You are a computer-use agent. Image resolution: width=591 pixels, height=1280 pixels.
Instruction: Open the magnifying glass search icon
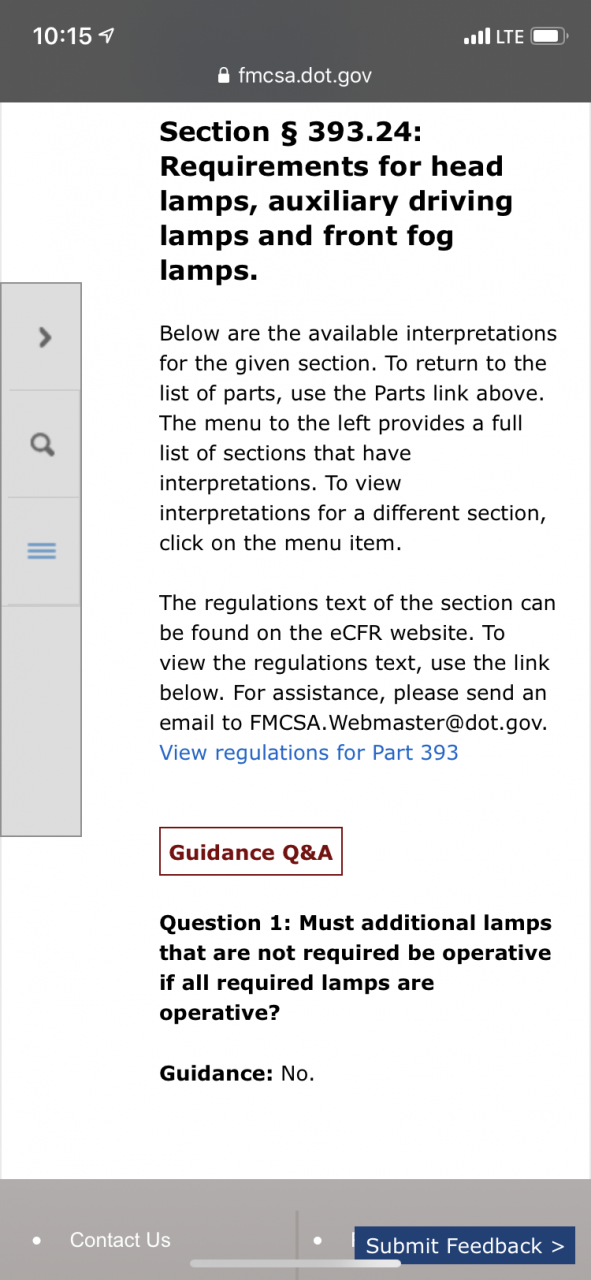click(x=42, y=444)
